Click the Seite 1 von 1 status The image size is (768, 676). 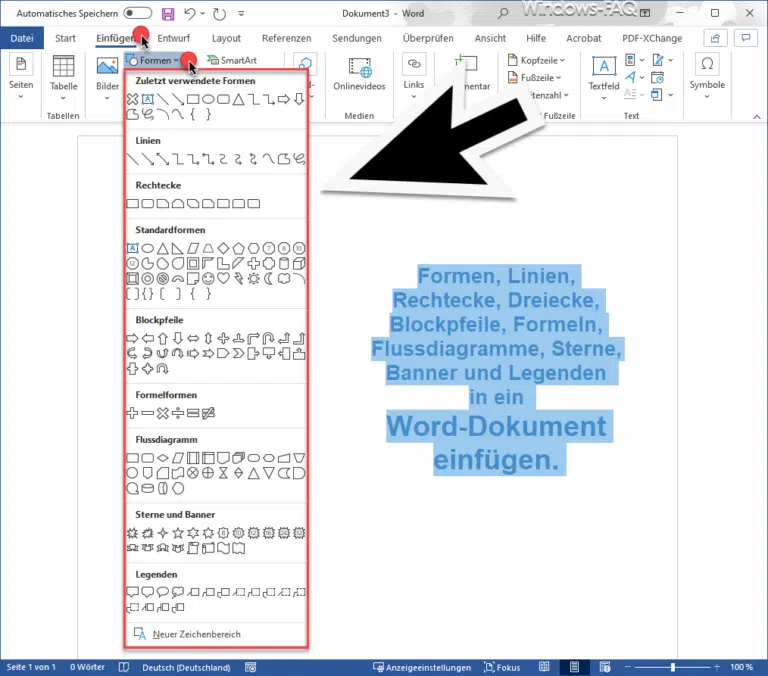[31, 667]
